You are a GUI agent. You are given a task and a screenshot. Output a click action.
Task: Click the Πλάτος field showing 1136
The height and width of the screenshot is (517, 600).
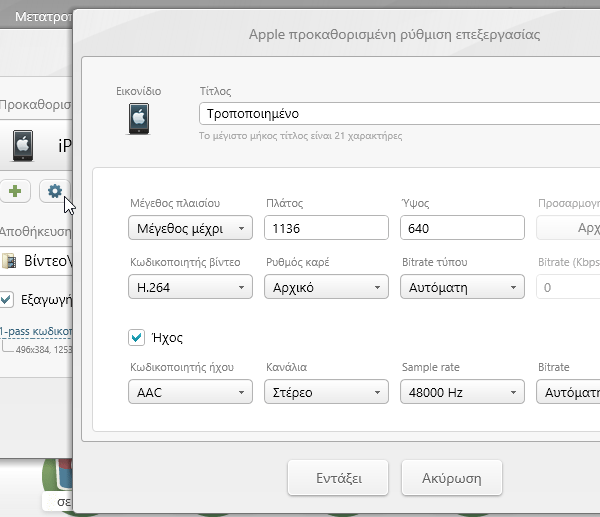[326, 228]
